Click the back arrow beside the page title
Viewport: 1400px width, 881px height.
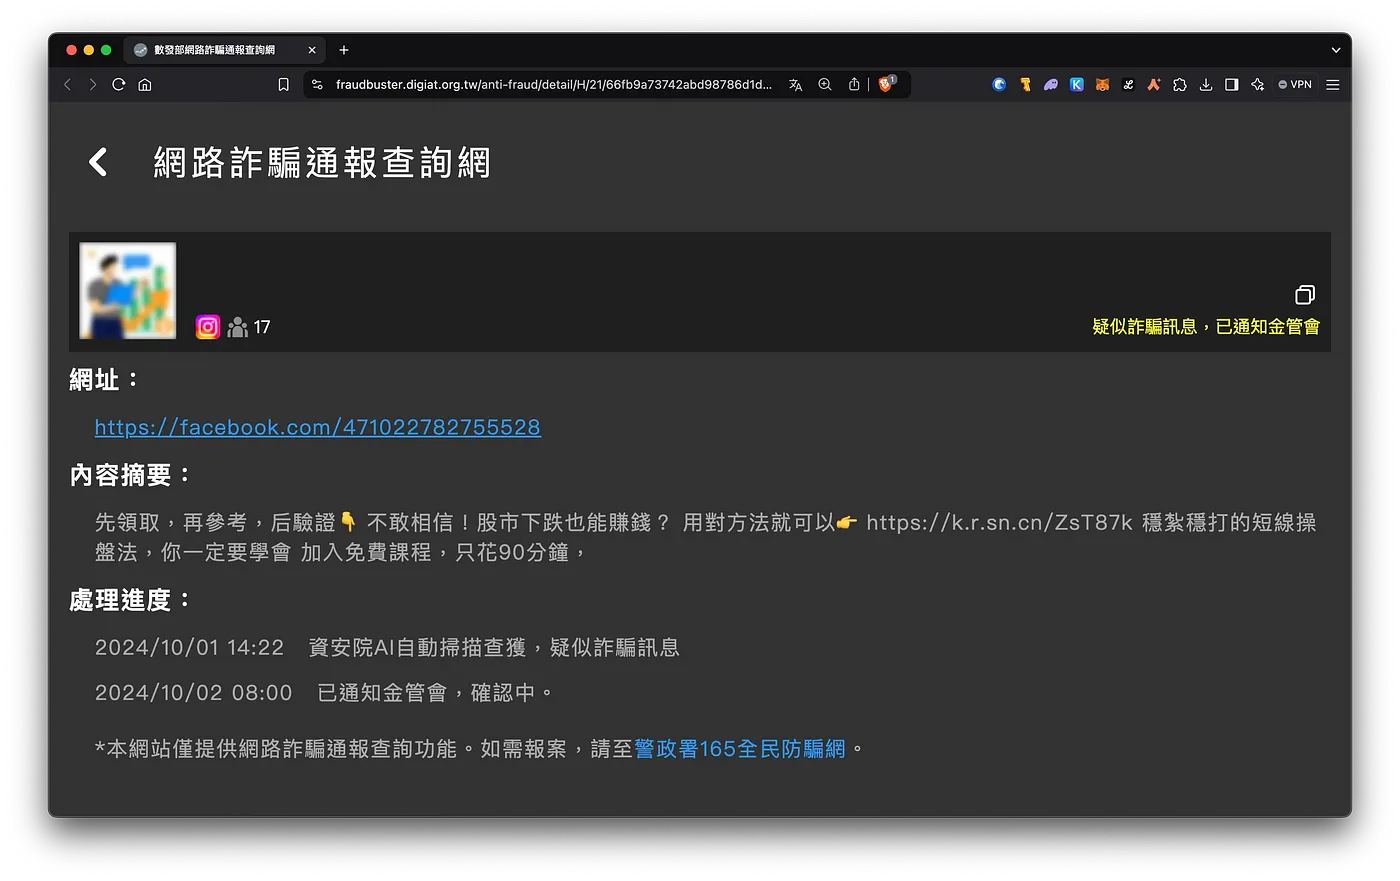click(x=98, y=162)
